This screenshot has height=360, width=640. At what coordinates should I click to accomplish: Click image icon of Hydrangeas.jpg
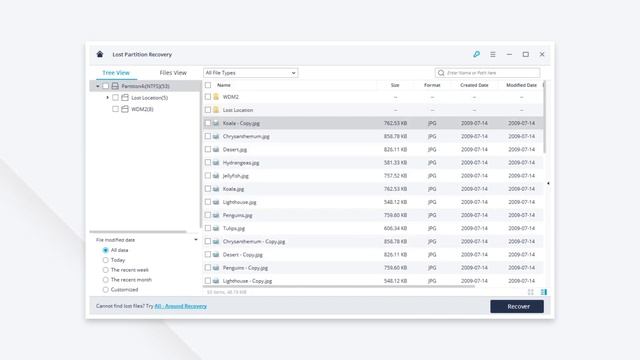coord(216,162)
